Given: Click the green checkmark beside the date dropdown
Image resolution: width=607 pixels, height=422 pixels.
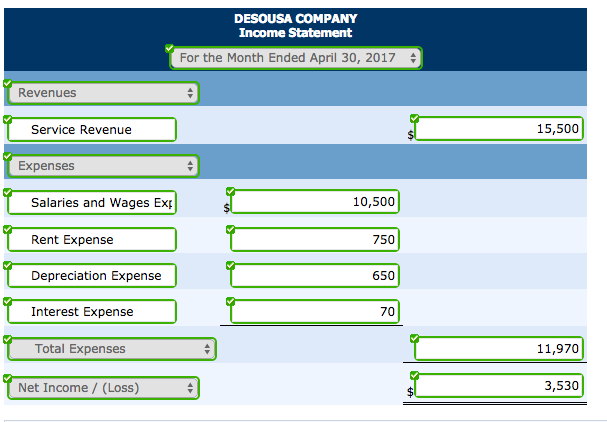Looking at the screenshot, I should [170, 48].
